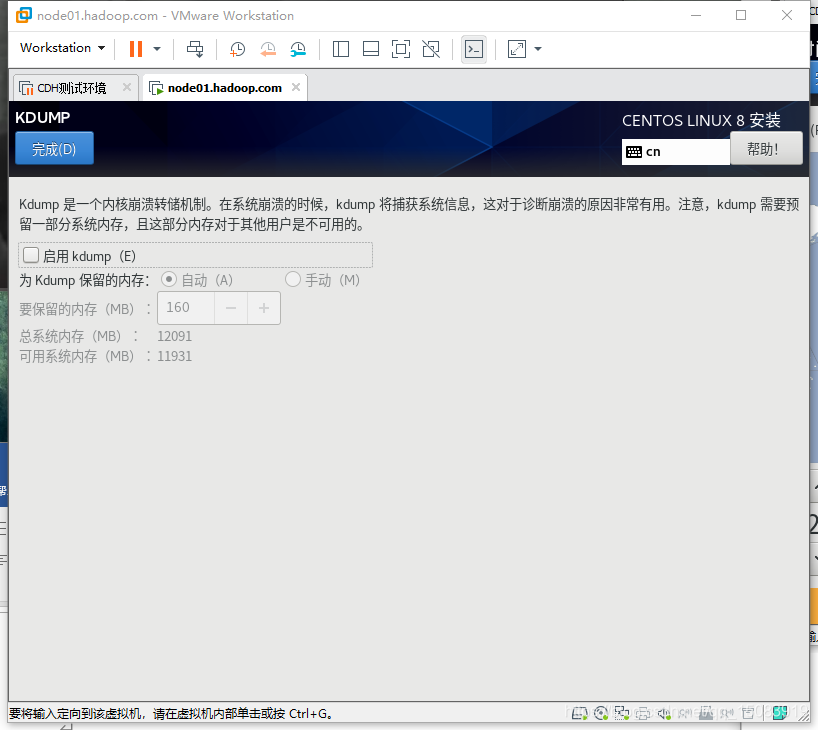Maximize the VMware Workstation window
The height and width of the screenshot is (730, 818).
pos(741,15)
